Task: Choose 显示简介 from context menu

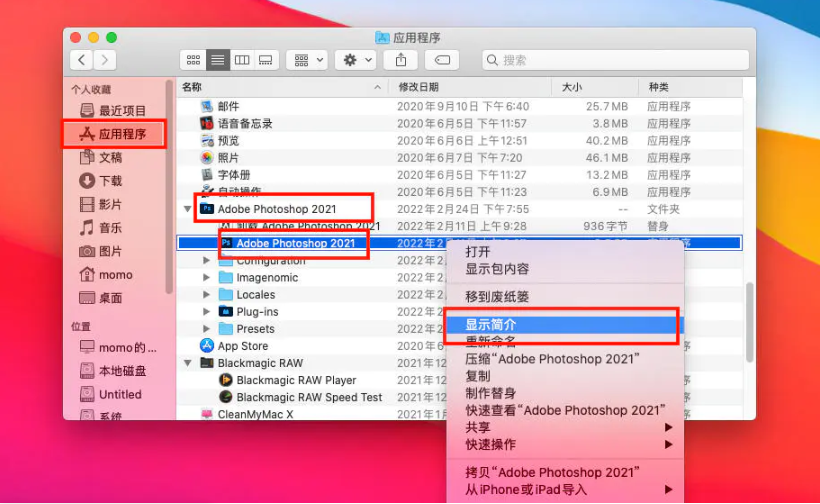Action: 491,325
